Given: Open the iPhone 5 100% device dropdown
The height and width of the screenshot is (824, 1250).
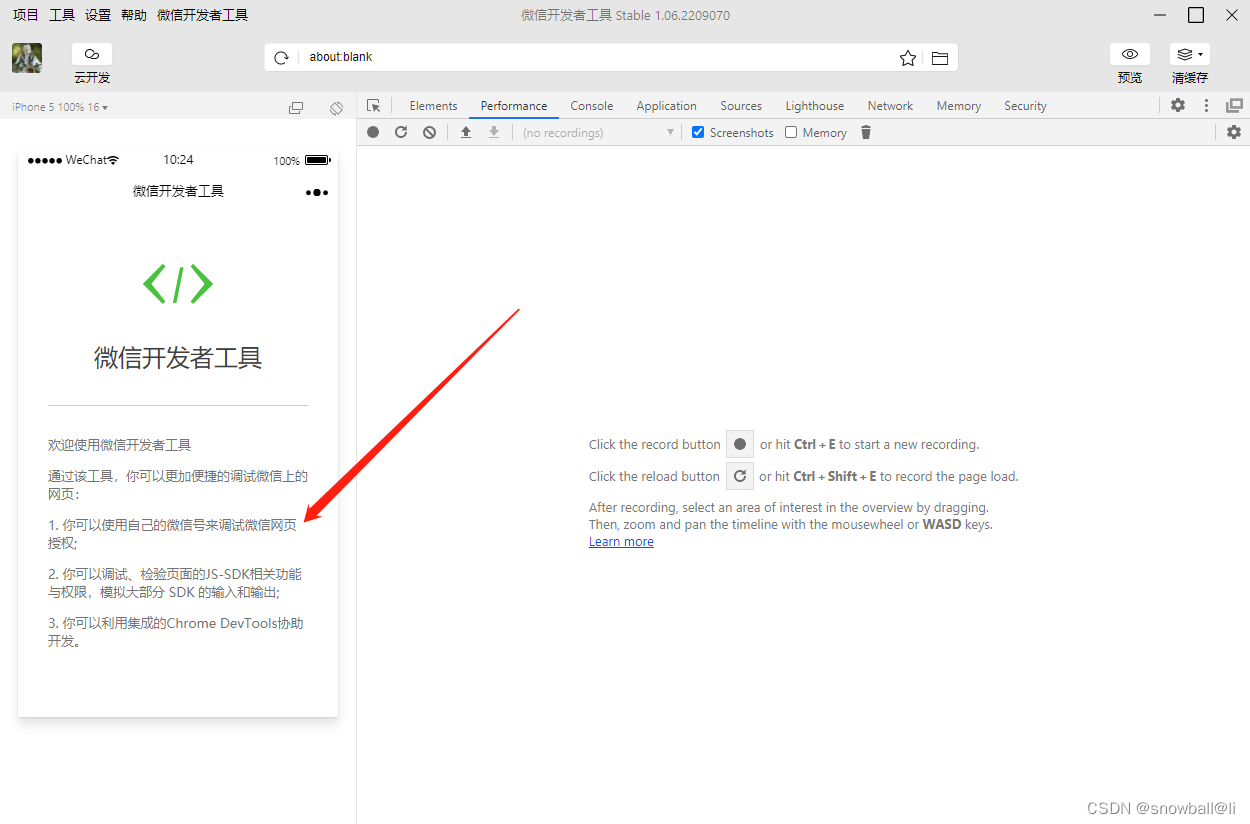Looking at the screenshot, I should pyautogui.click(x=60, y=107).
